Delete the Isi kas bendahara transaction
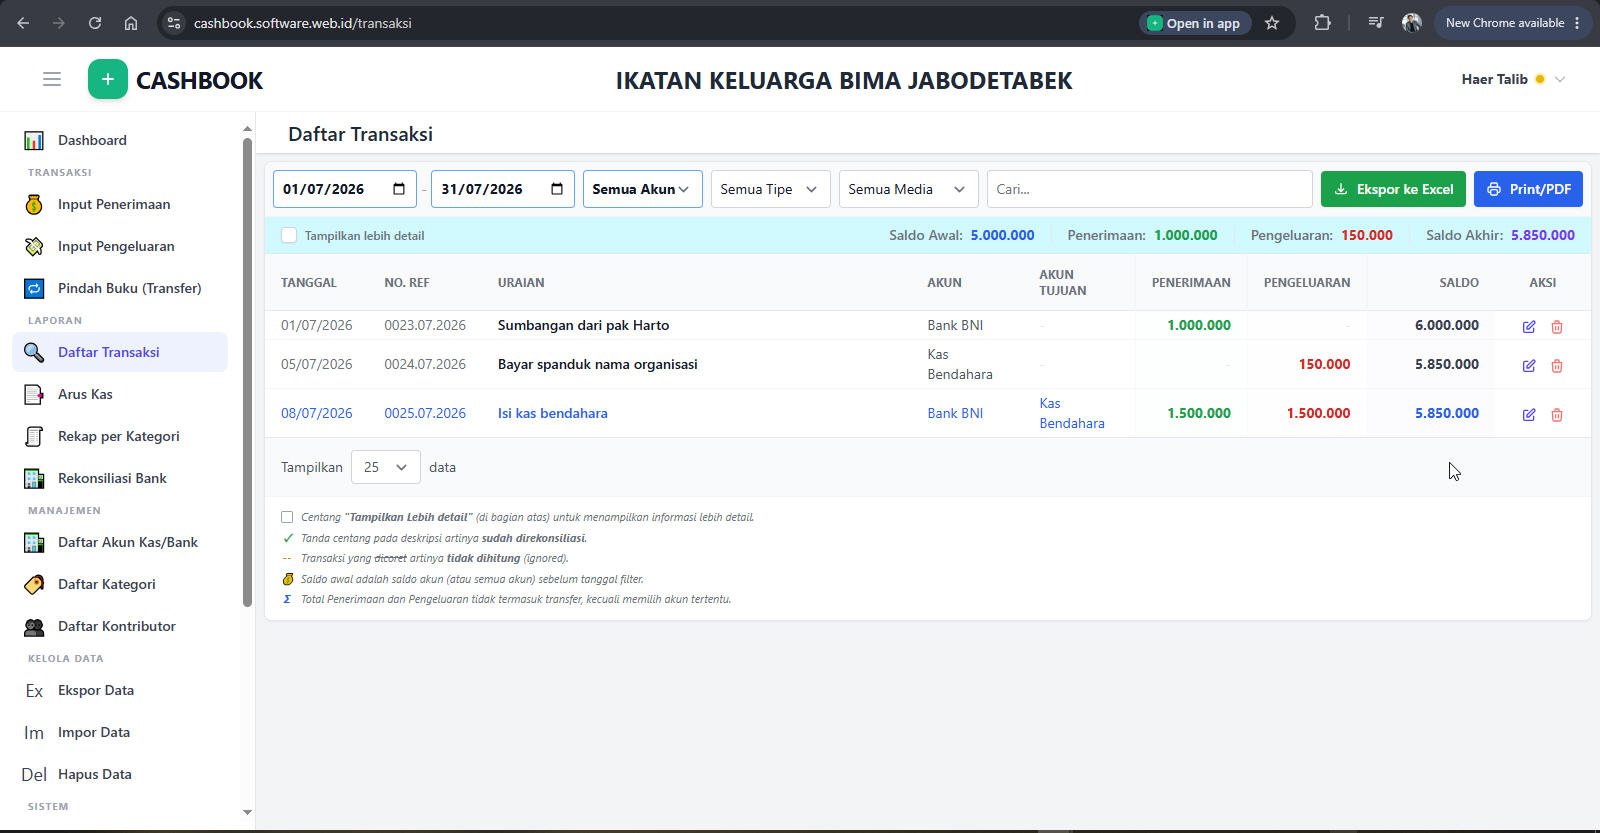 [1557, 414]
